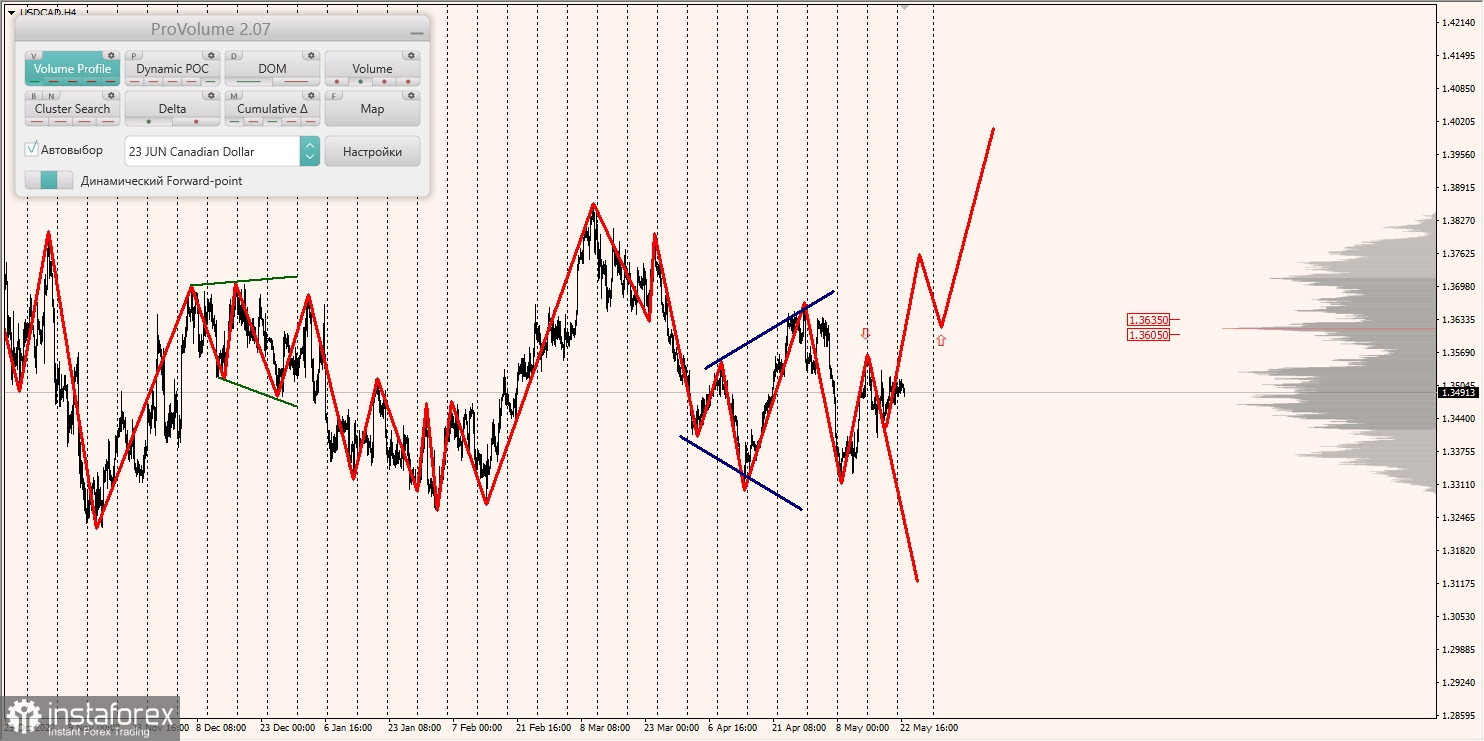Activate the DOM module

click(x=272, y=69)
